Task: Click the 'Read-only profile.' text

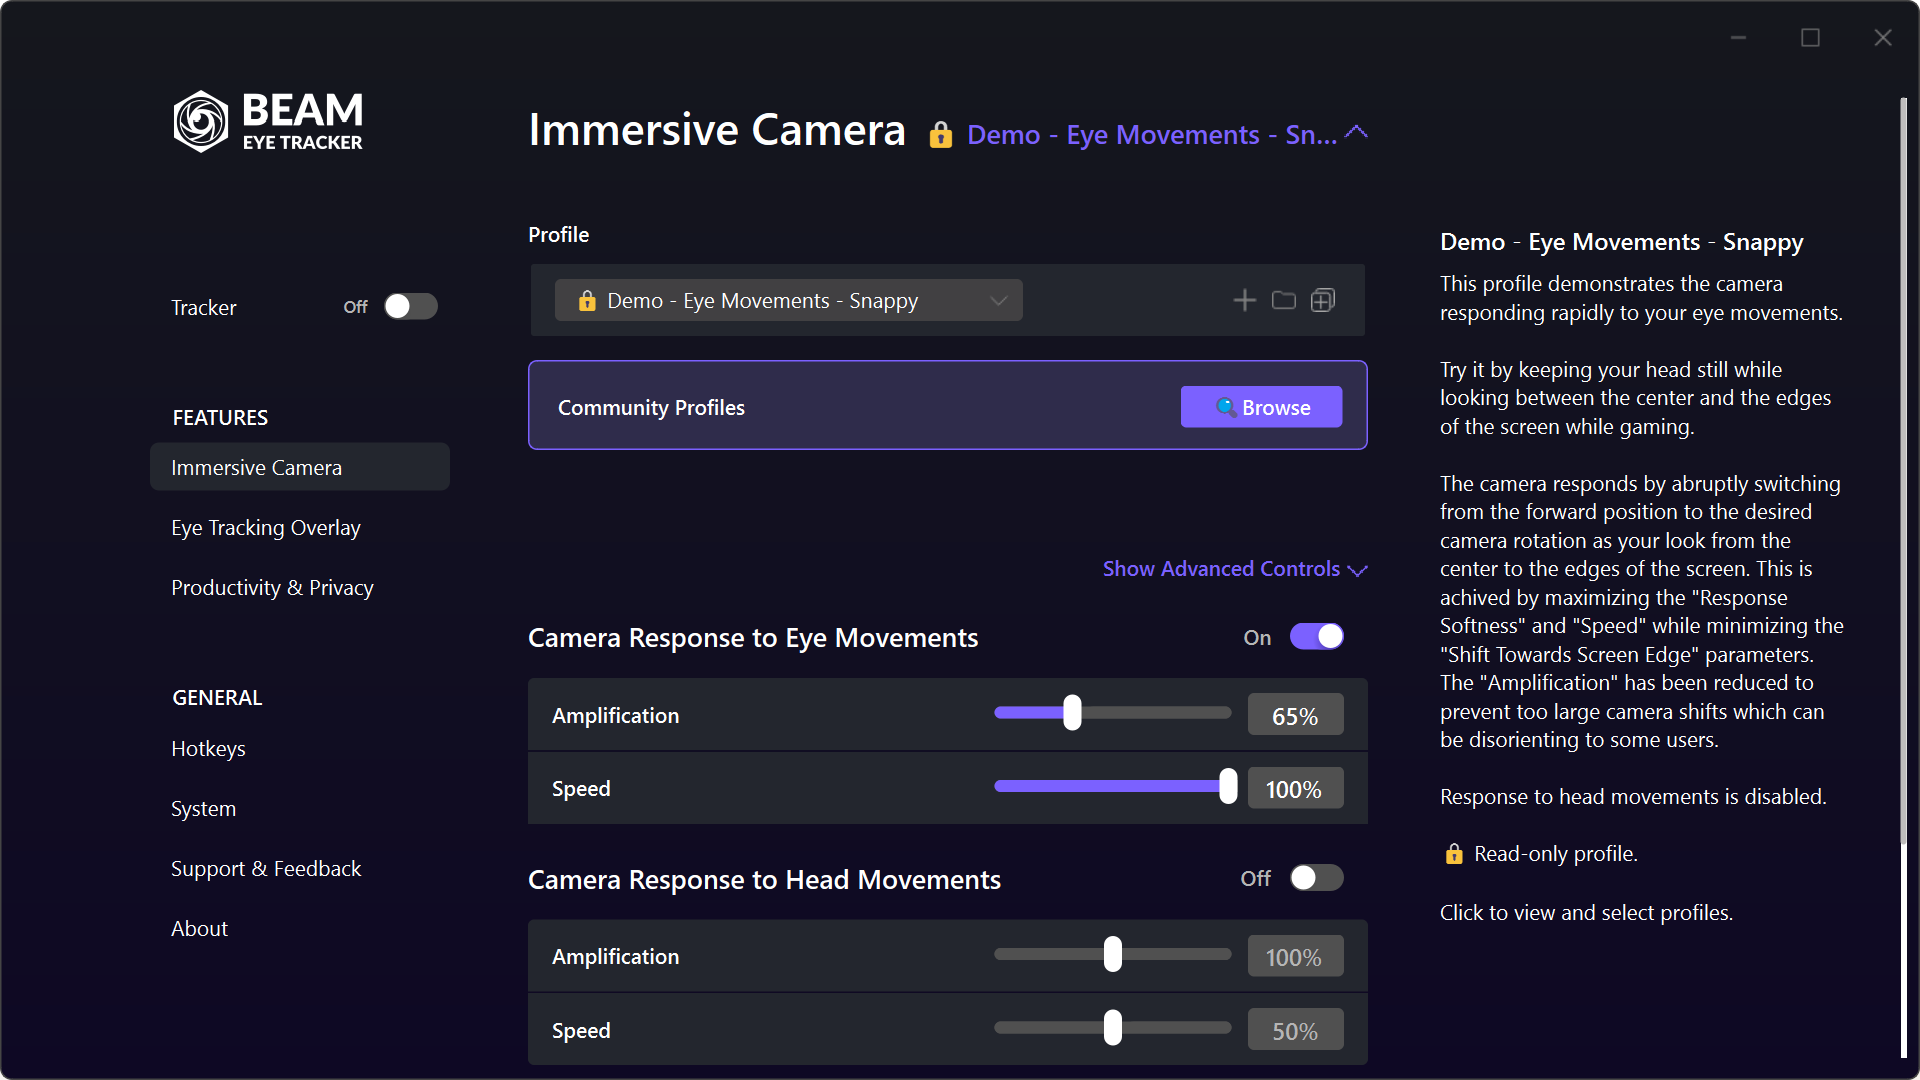Action: 1555,854
